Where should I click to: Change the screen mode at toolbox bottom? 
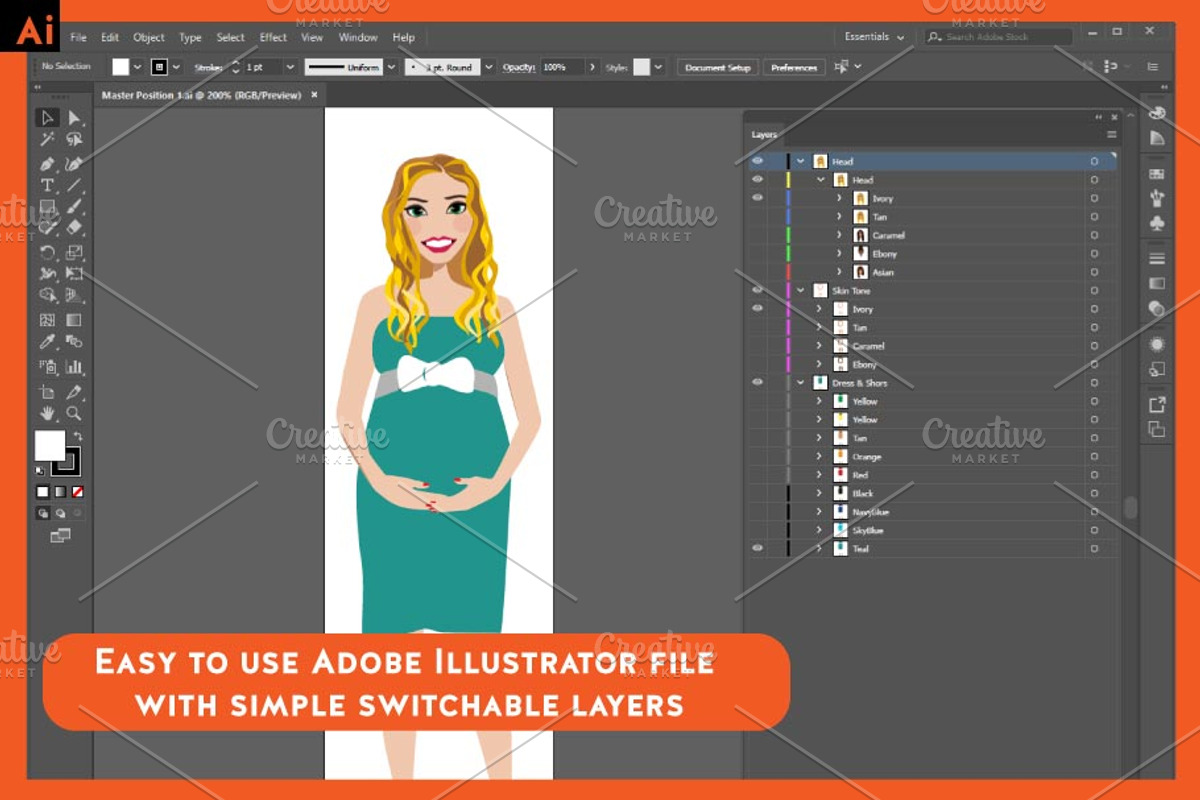[60, 536]
